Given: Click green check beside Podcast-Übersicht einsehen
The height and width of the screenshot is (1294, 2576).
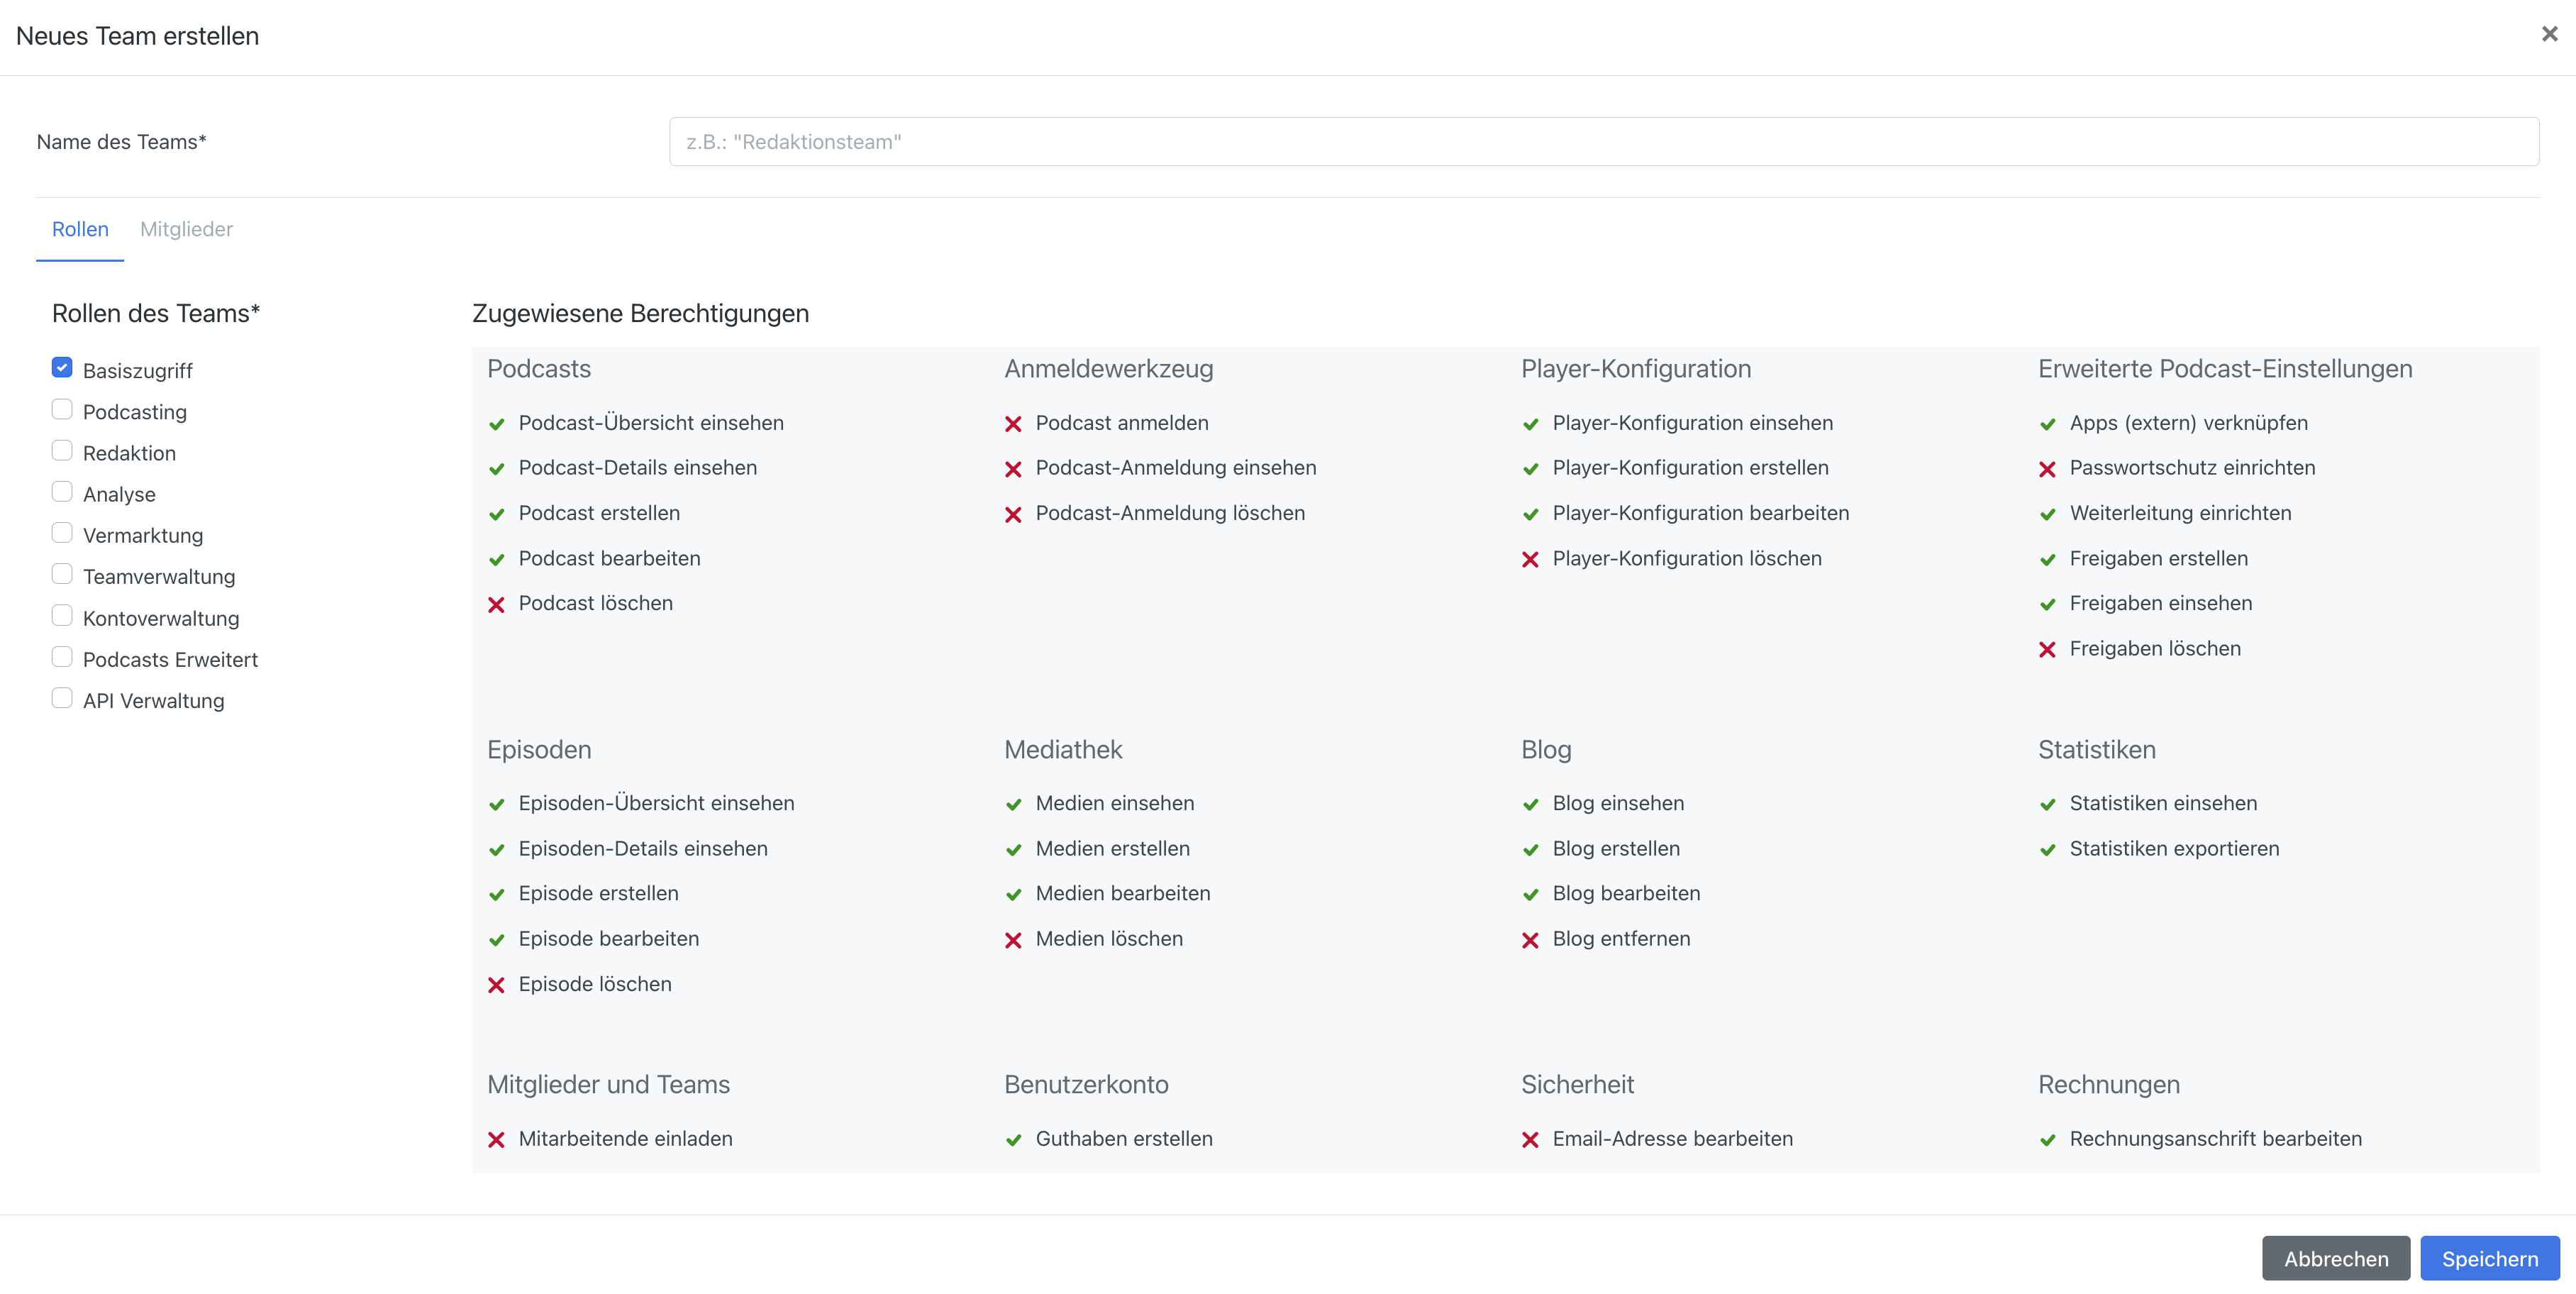Looking at the screenshot, I should click(496, 424).
